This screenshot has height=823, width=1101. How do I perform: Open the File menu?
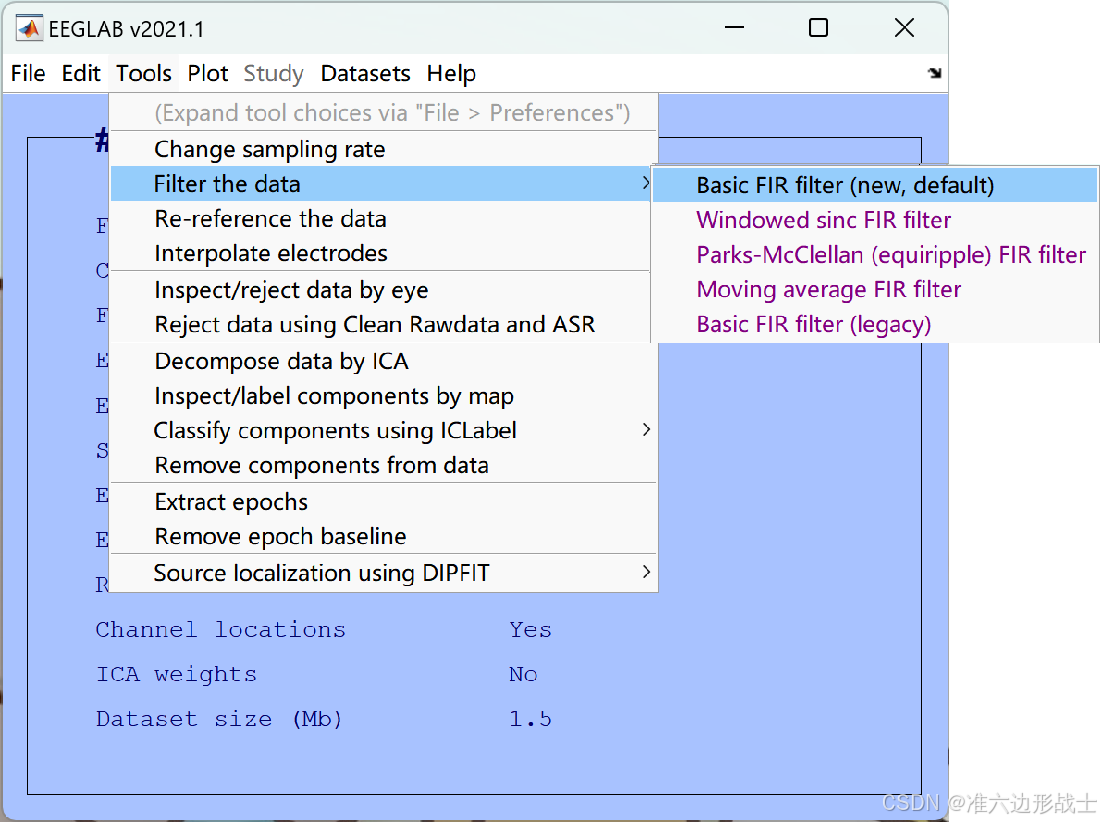pos(28,73)
